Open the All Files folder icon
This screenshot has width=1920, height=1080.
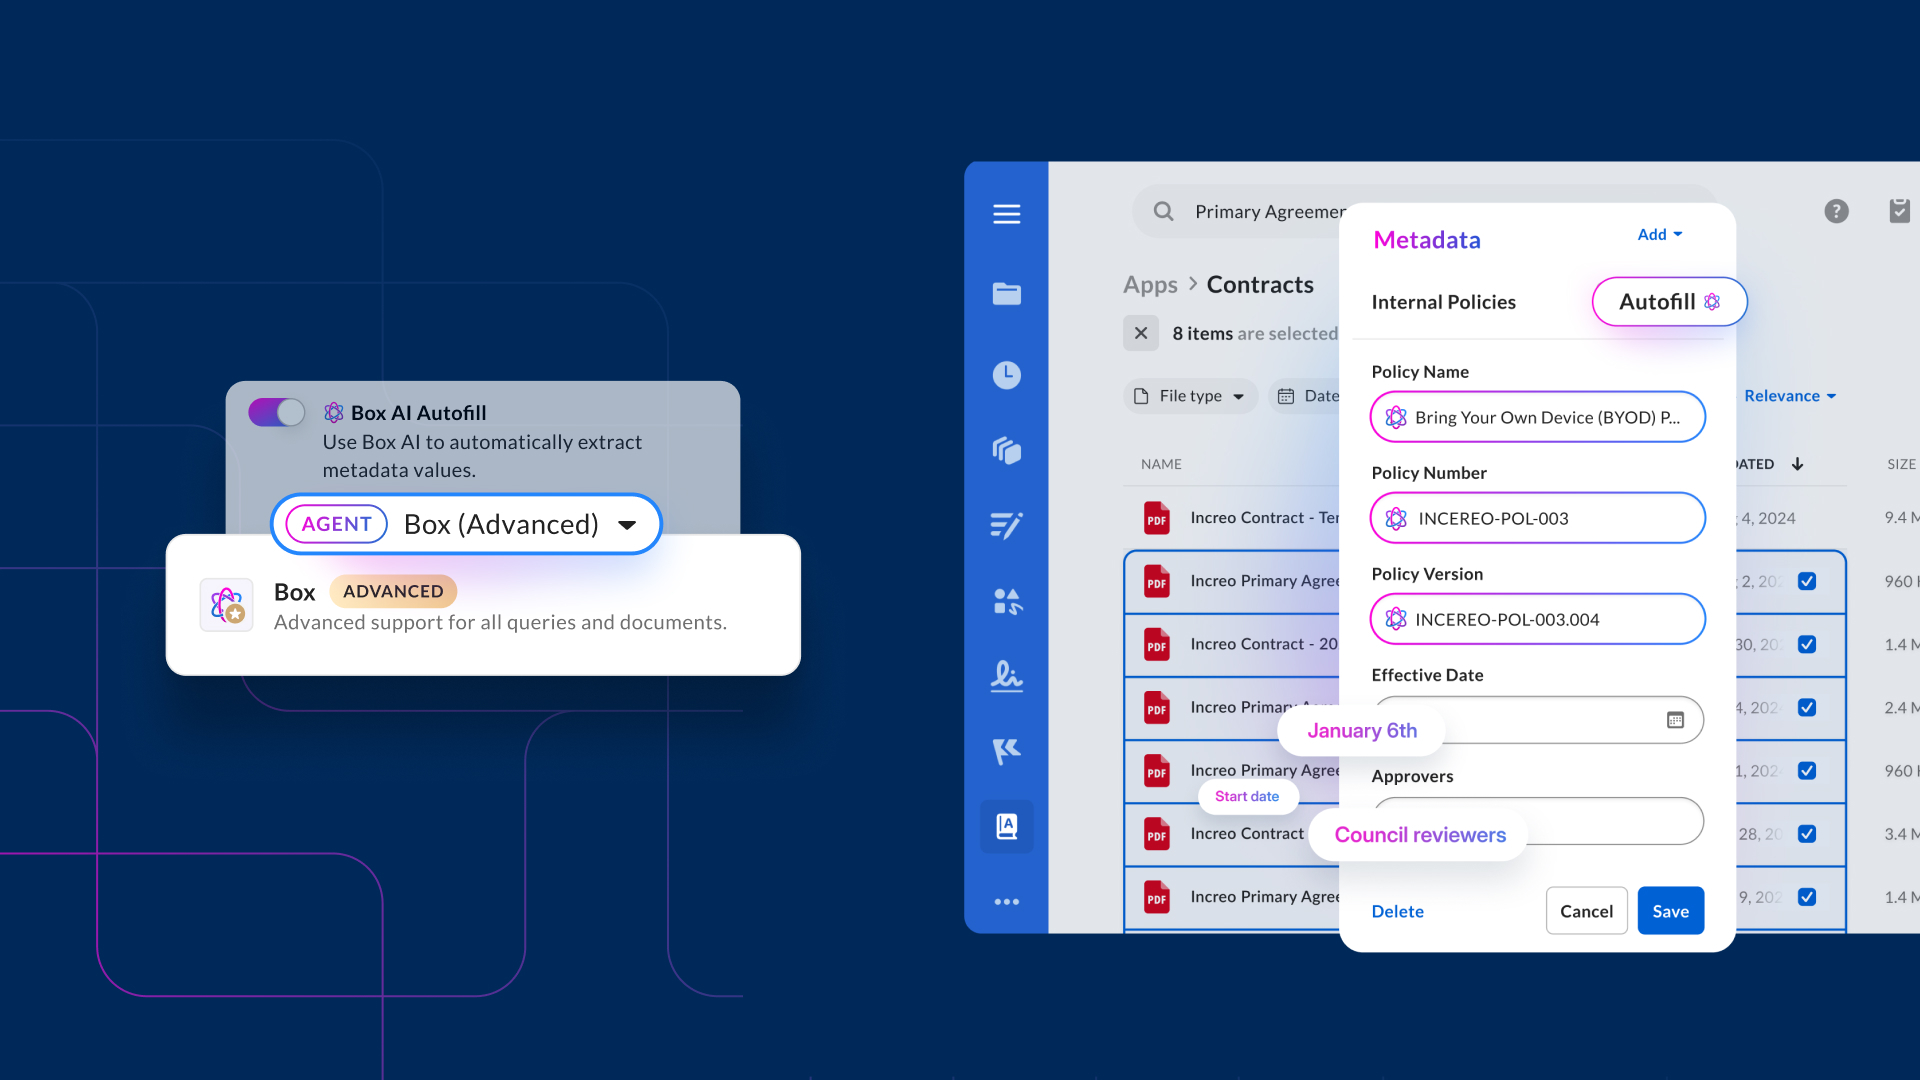click(x=1006, y=293)
